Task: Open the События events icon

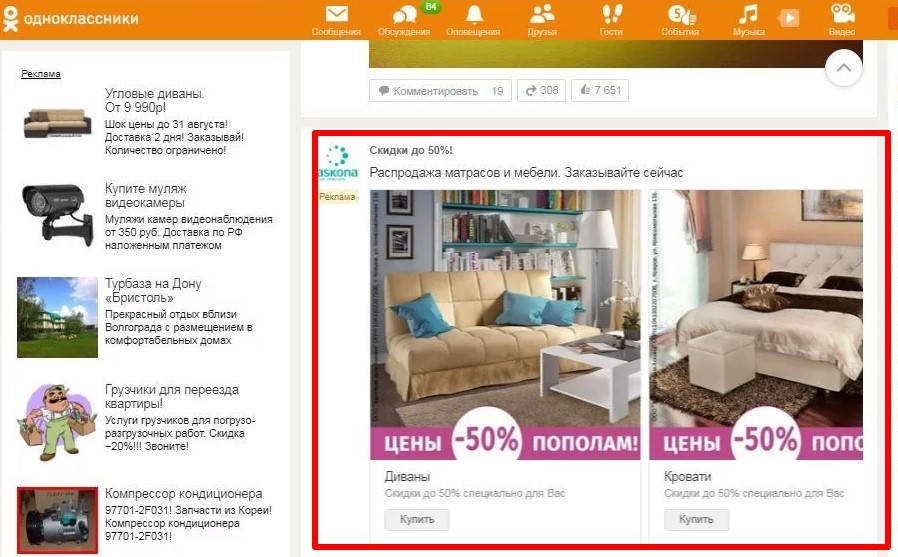Action: [x=680, y=16]
